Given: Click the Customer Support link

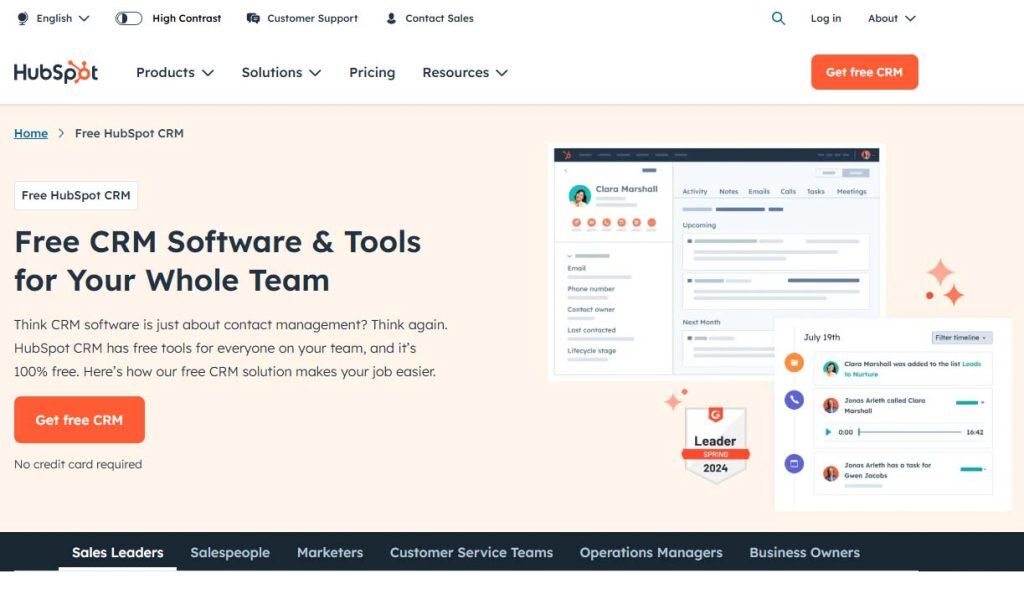Looking at the screenshot, I should pos(312,18).
